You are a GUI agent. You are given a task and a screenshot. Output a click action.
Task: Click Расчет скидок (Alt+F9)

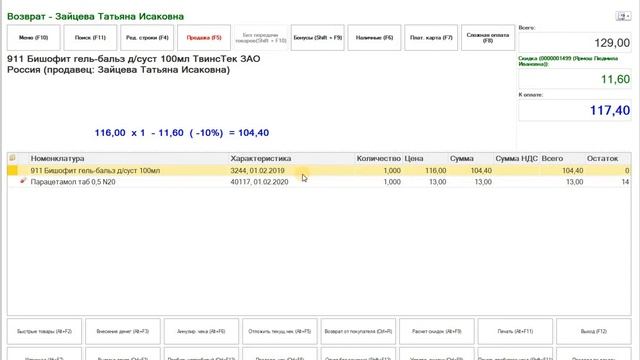coord(437,331)
